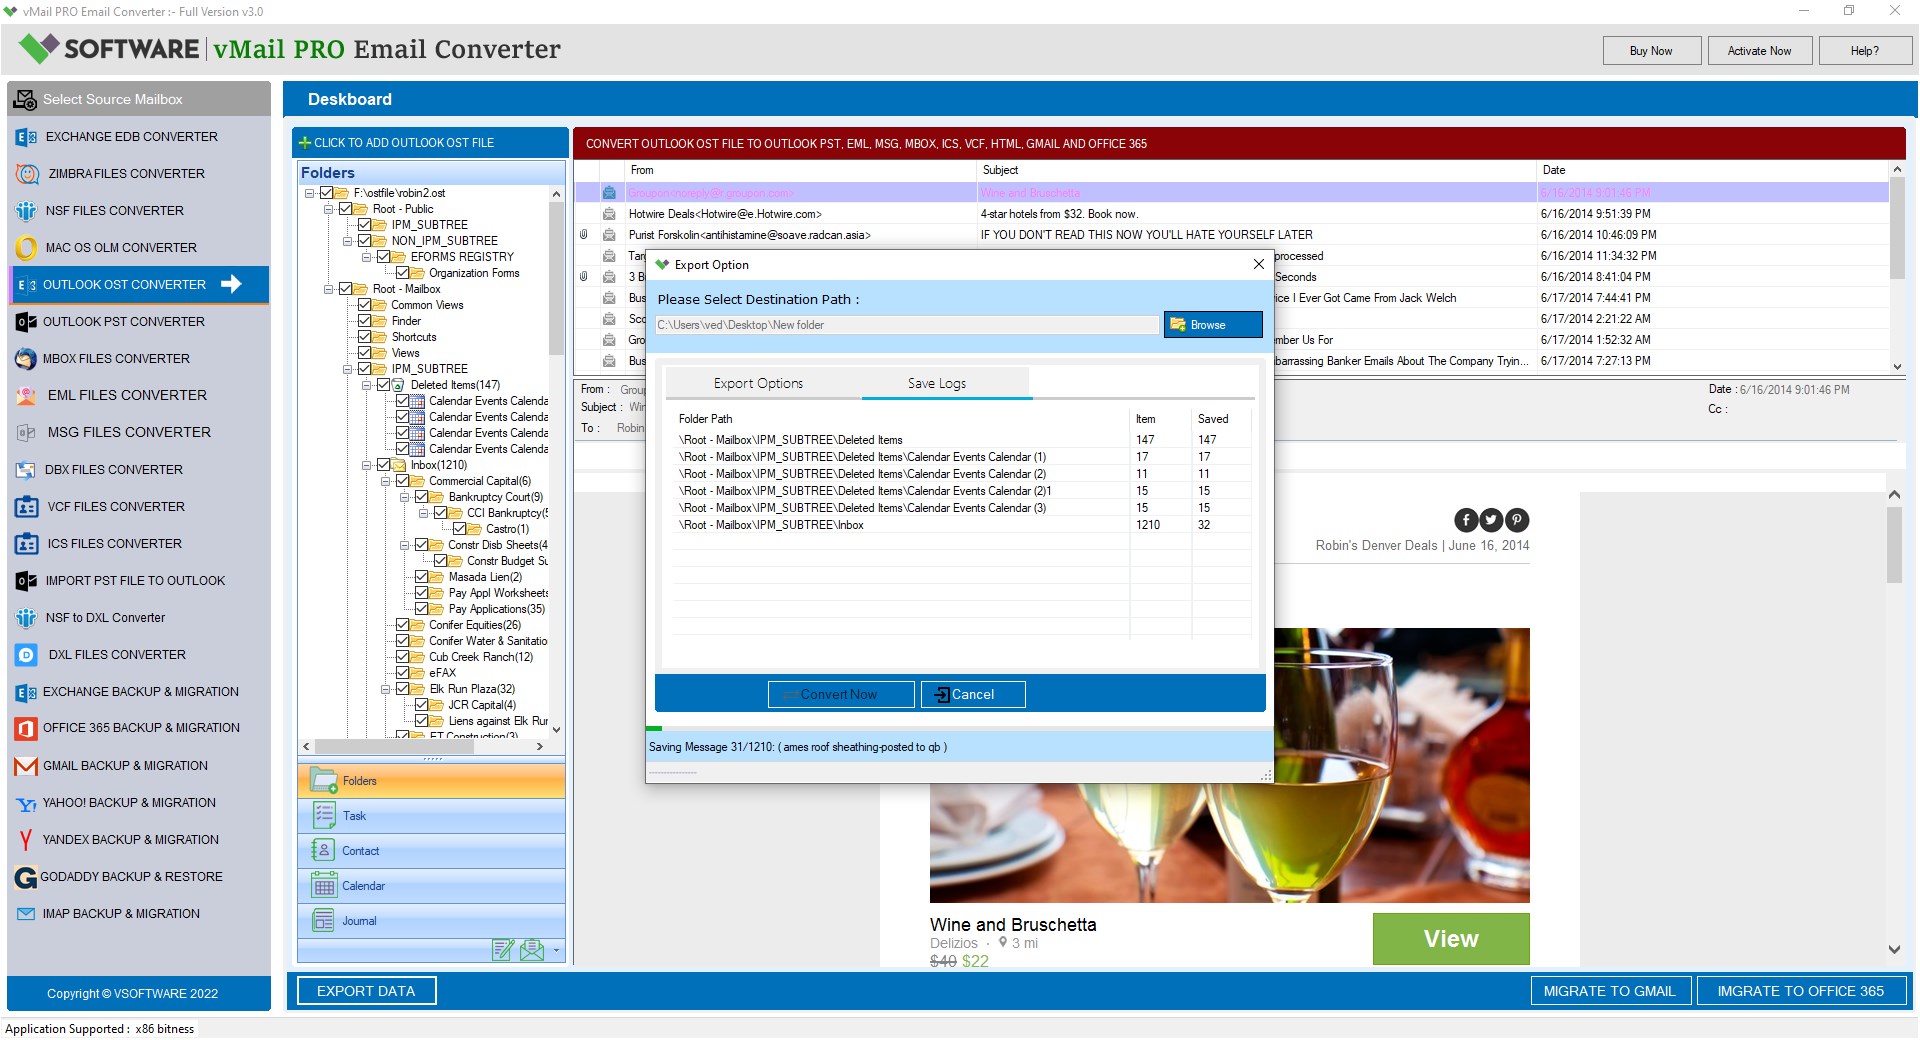Collapse the Root - Public node

[329, 209]
